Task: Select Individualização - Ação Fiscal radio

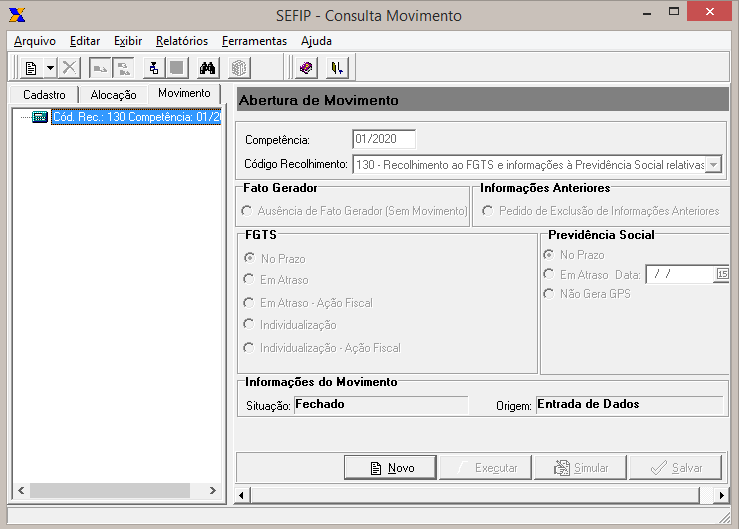Action: (x=249, y=347)
